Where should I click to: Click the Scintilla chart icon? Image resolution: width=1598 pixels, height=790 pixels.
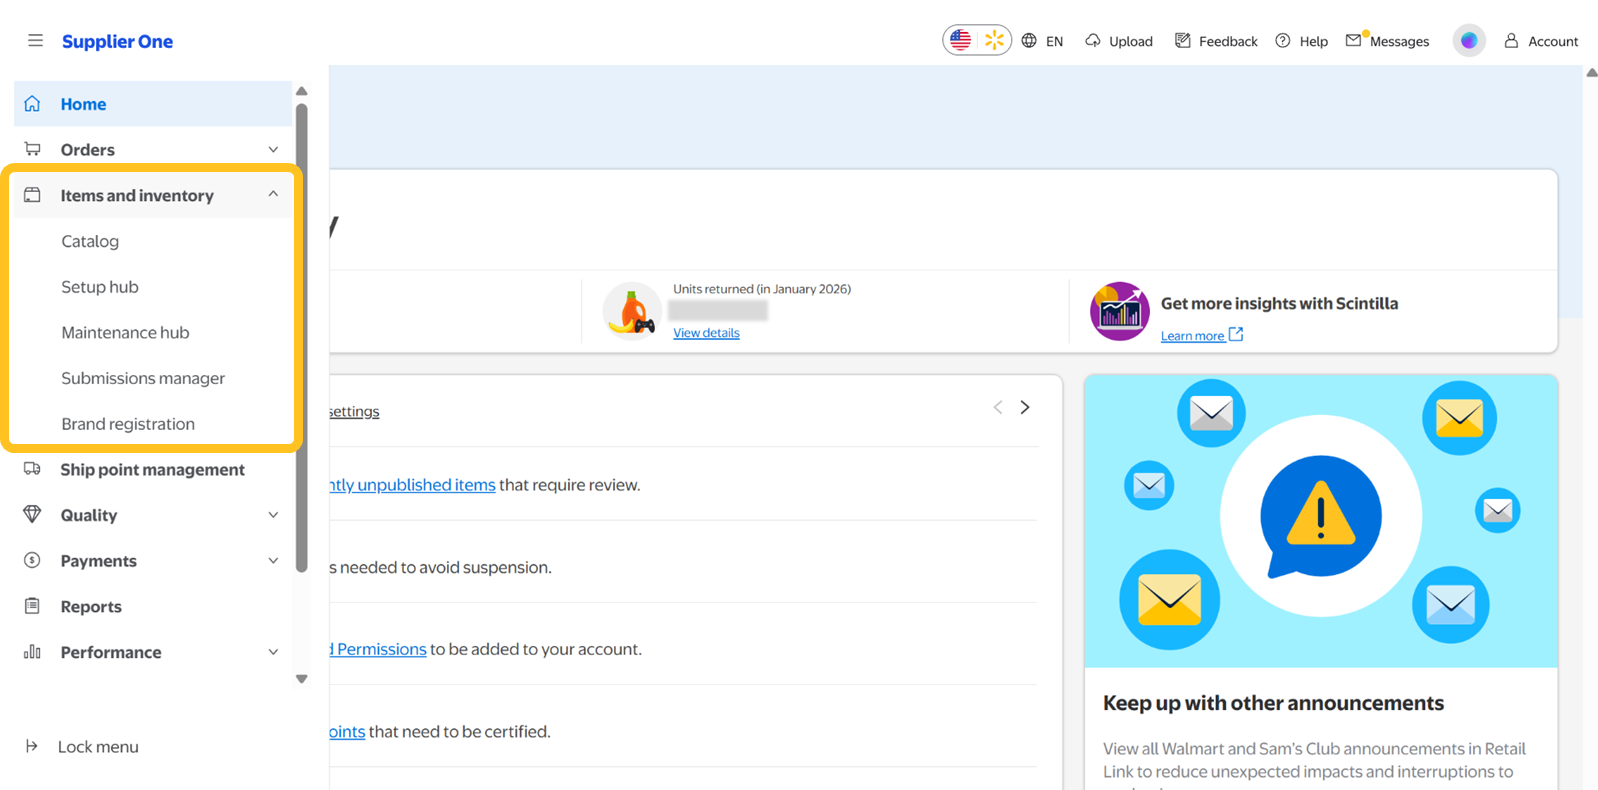pyautogui.click(x=1119, y=311)
